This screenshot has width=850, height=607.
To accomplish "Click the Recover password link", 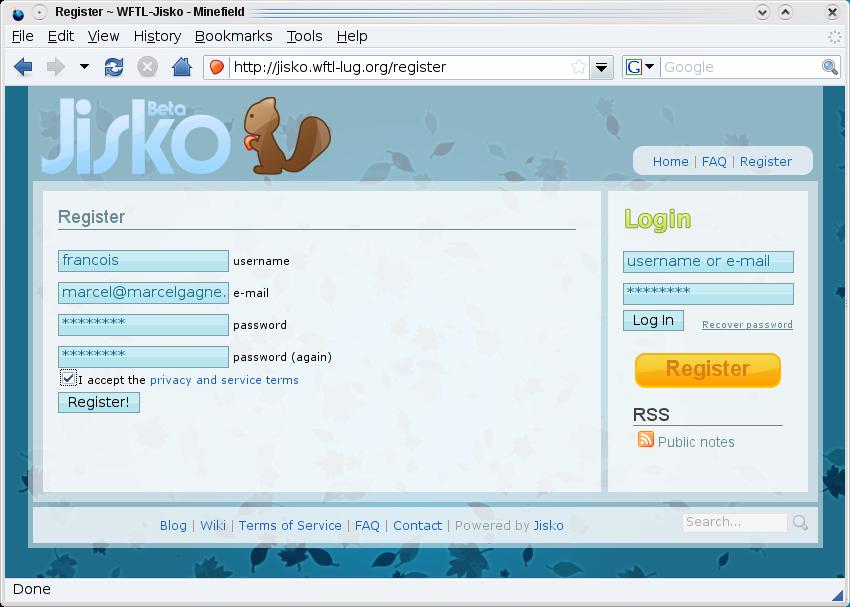I will pyautogui.click(x=747, y=325).
